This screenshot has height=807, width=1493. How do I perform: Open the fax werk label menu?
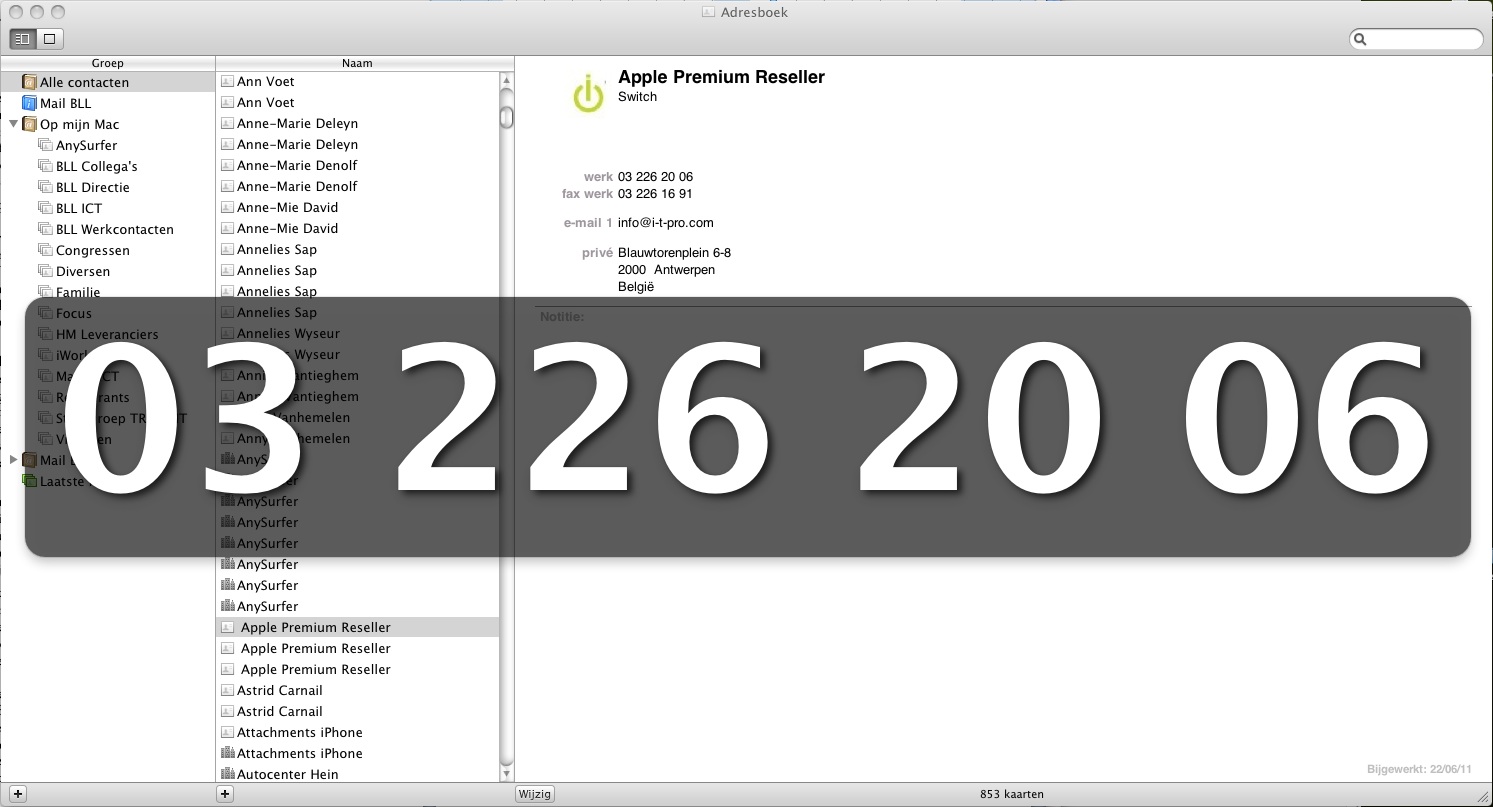coord(587,194)
